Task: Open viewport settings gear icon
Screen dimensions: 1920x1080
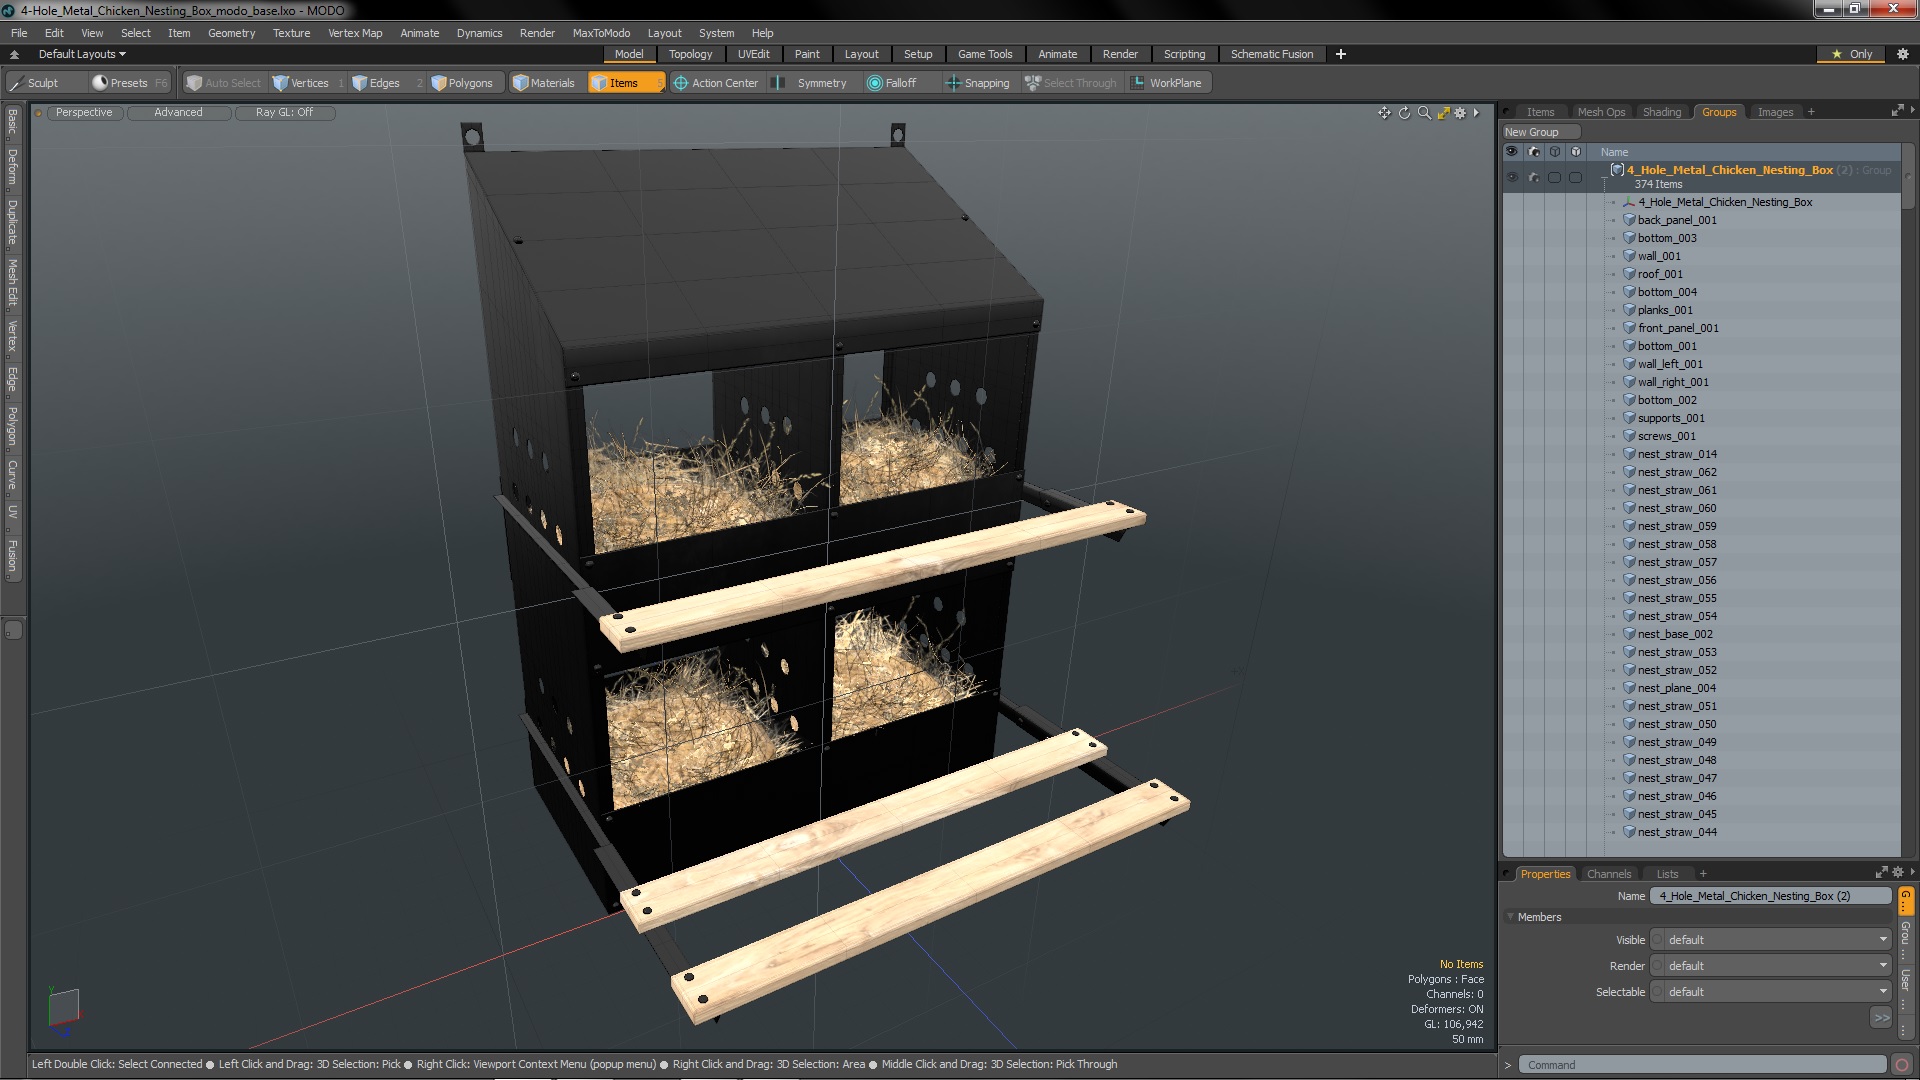Action: (1460, 113)
